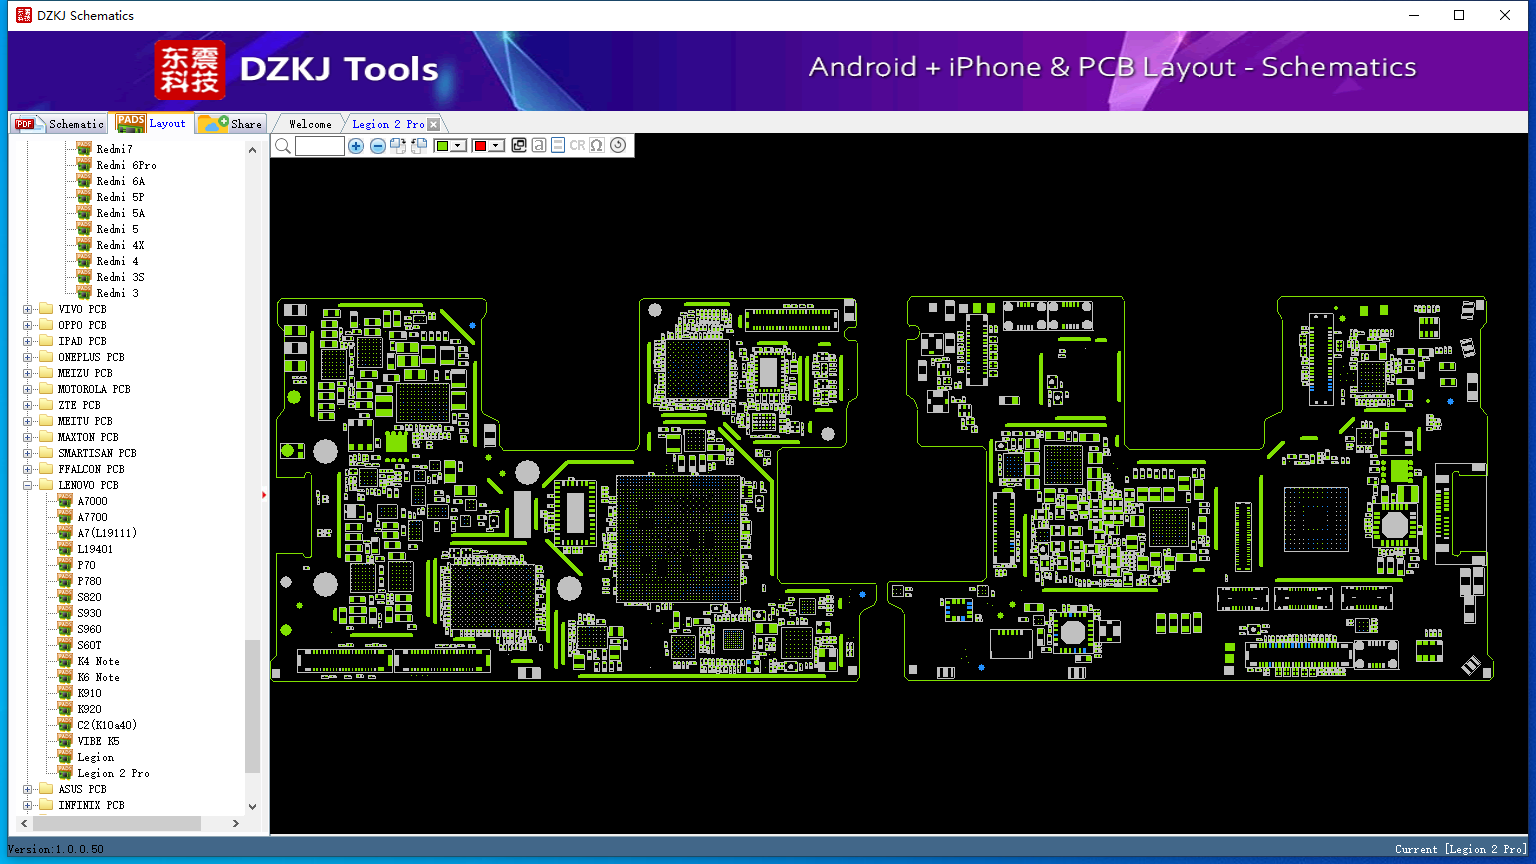Open the A7000 layout file
1536x864 pixels.
[x=92, y=501]
